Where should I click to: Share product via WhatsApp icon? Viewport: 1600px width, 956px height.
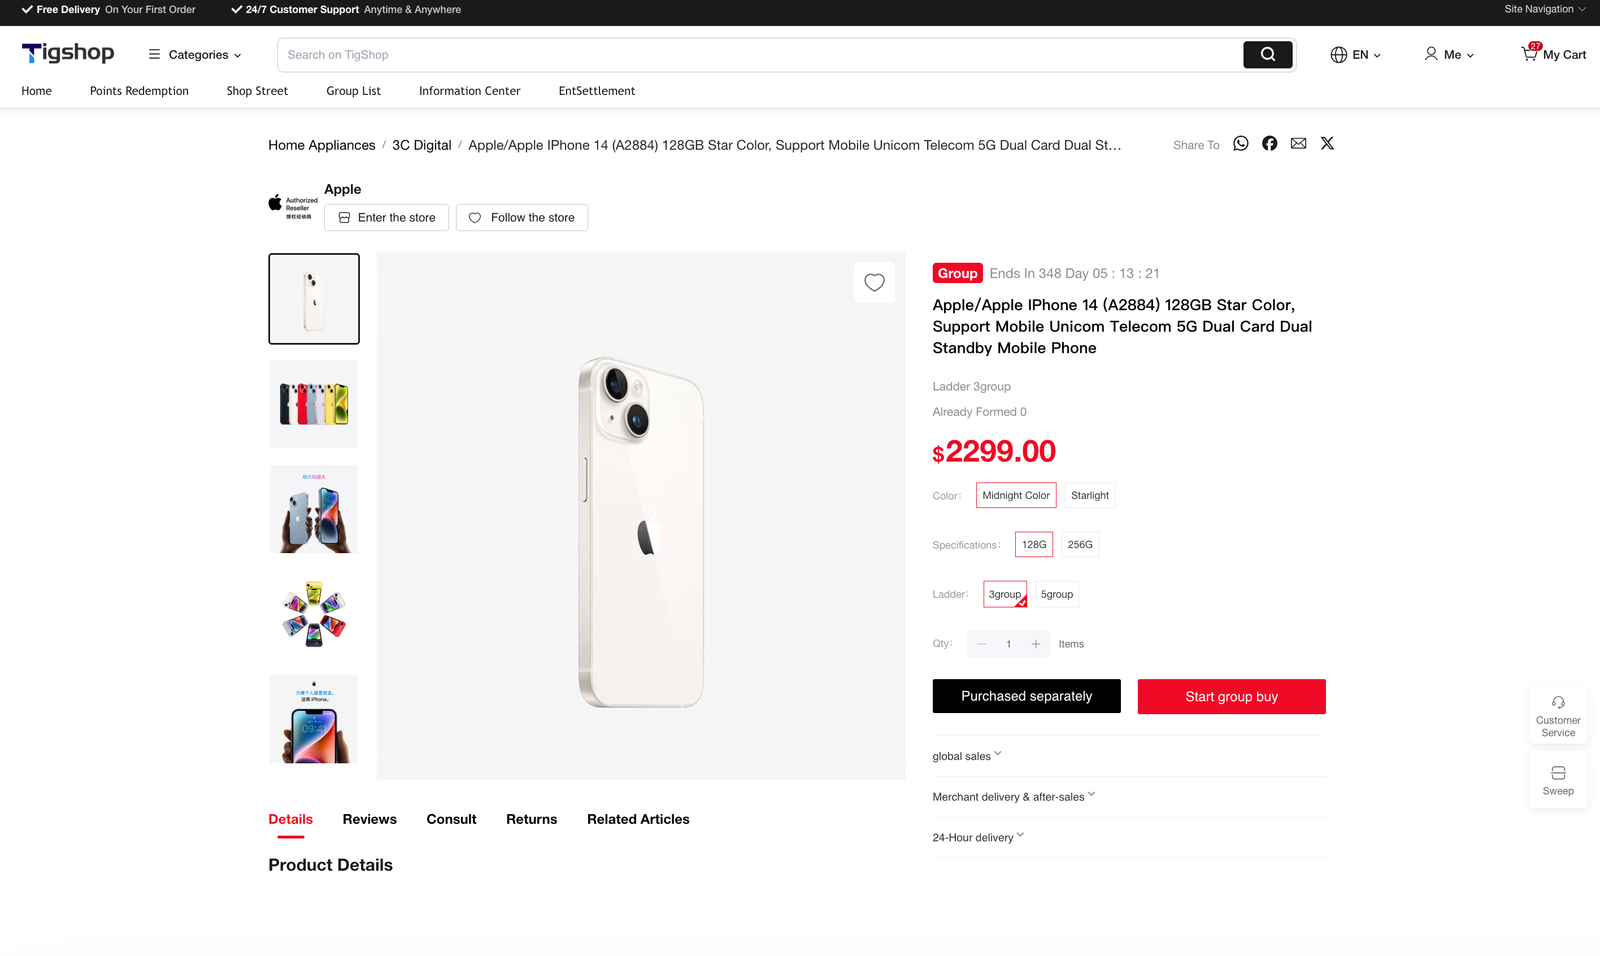point(1240,144)
